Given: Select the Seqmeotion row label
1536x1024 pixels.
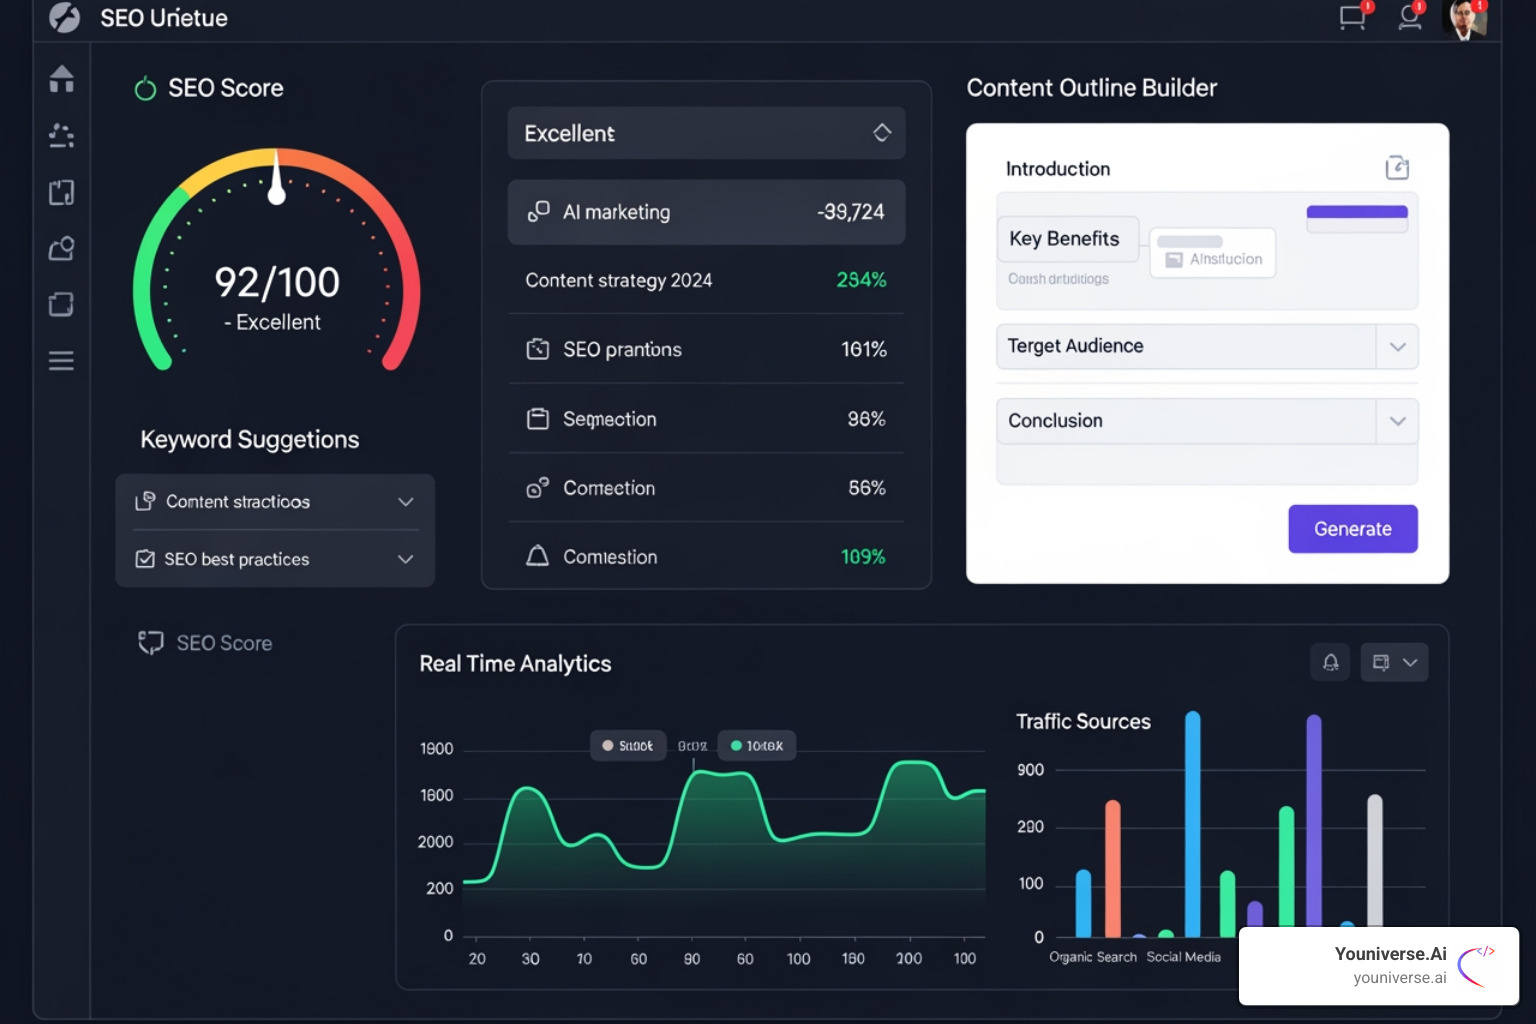Looking at the screenshot, I should 610,419.
